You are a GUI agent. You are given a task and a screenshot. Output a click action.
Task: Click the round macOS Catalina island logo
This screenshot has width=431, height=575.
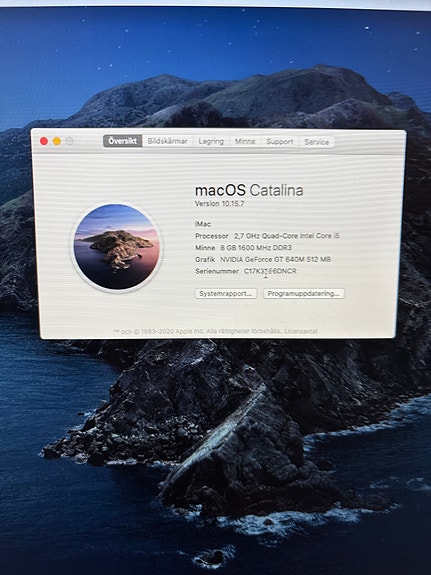116,247
